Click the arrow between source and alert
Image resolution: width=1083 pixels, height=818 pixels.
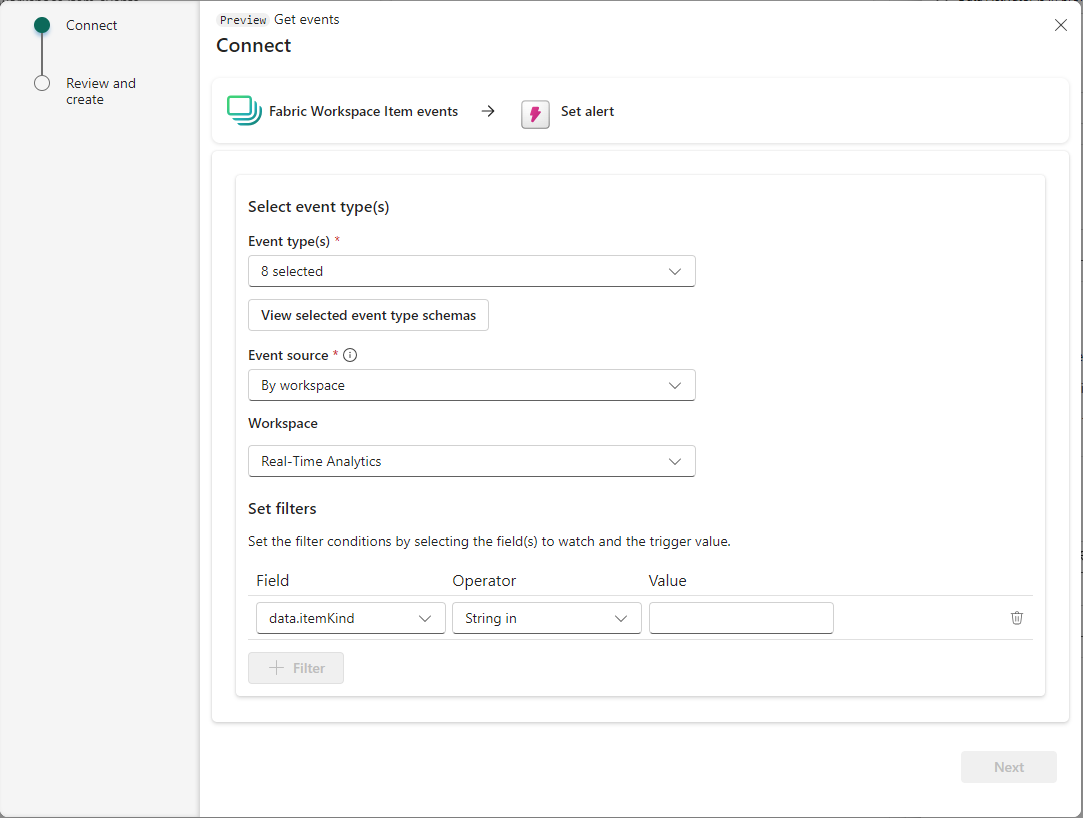click(488, 111)
